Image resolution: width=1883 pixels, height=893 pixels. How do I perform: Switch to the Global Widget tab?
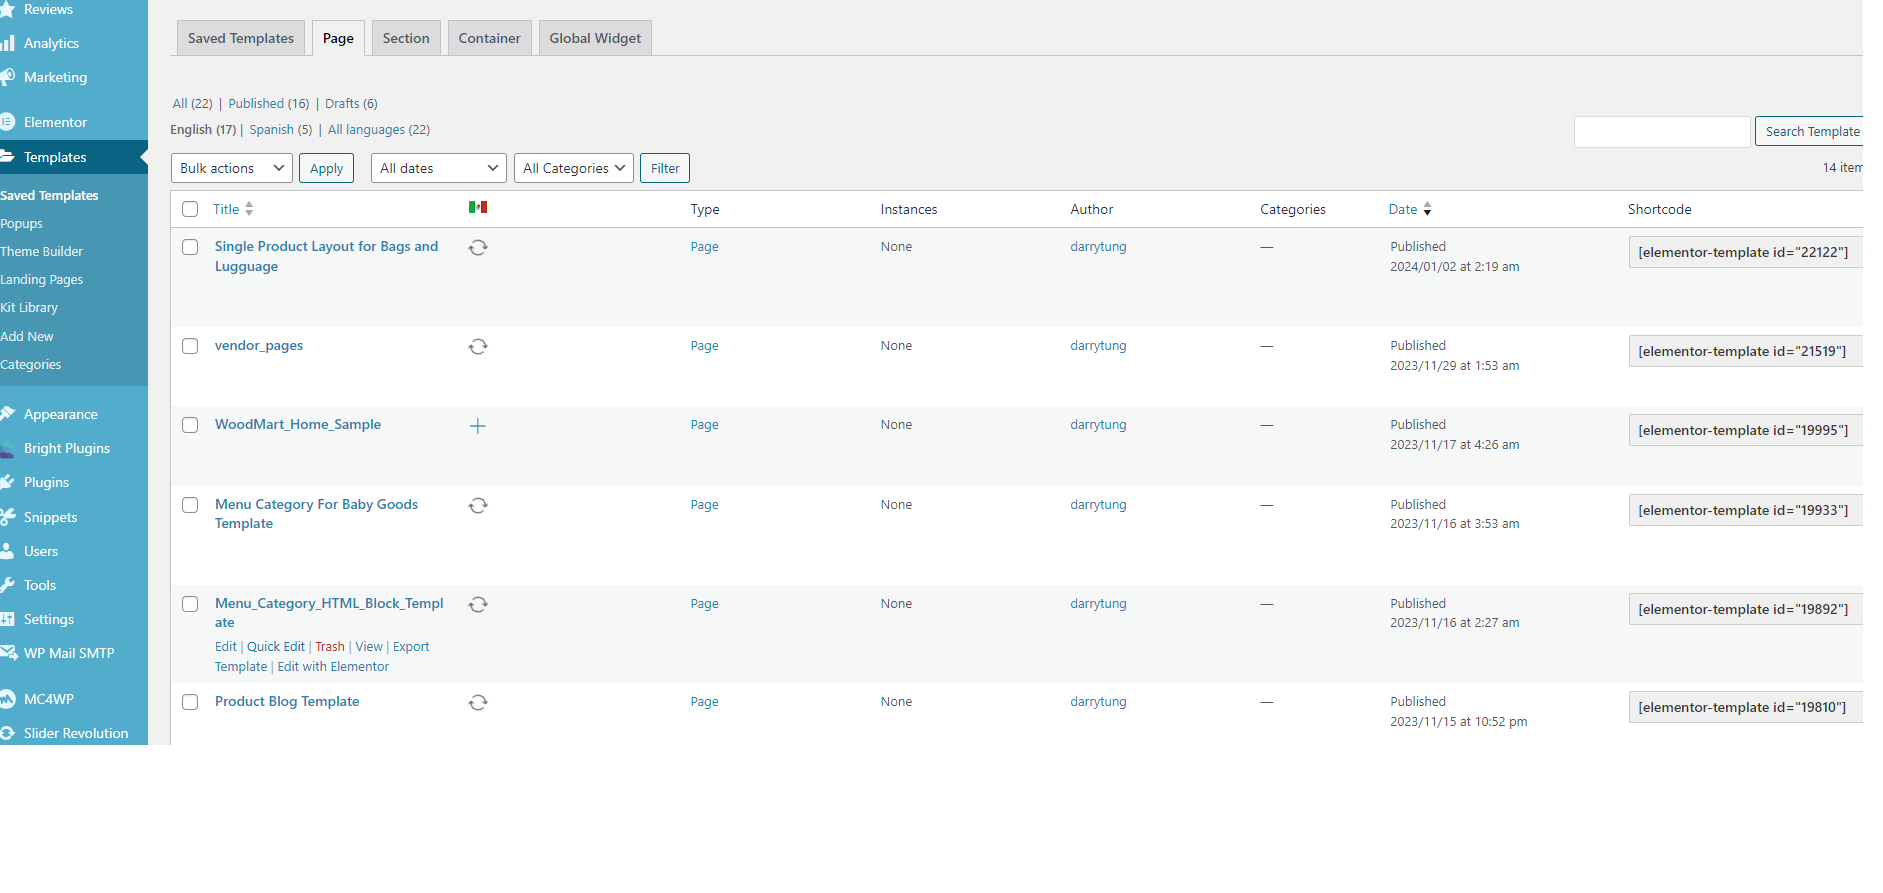pos(595,38)
